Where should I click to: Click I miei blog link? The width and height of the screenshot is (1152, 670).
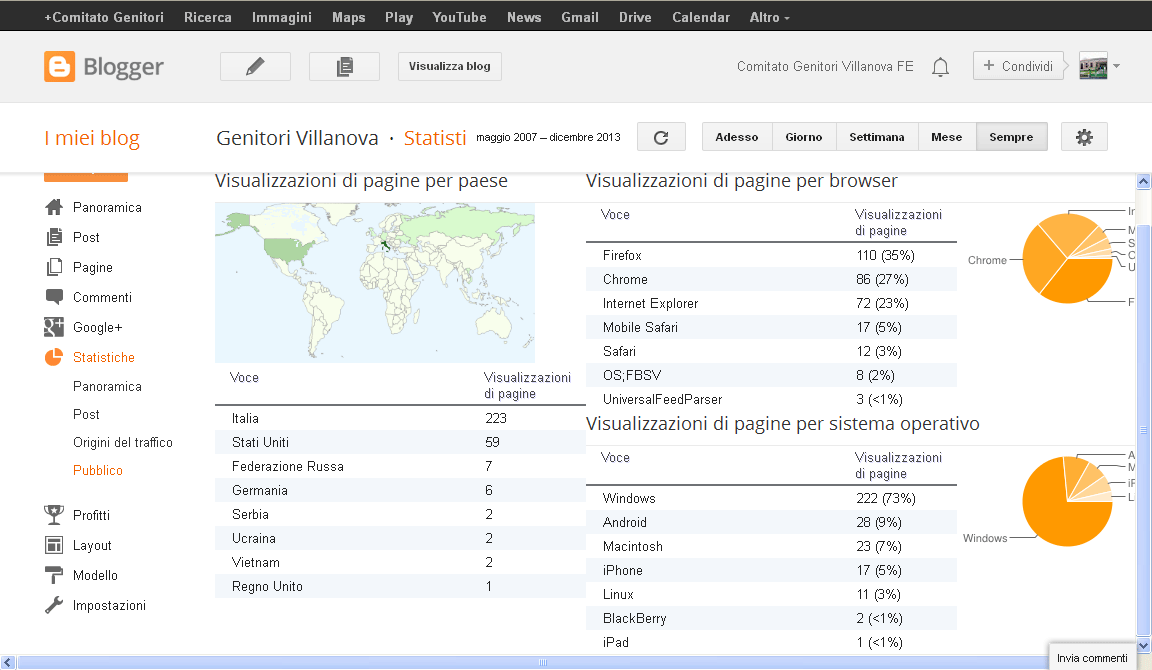tap(92, 138)
